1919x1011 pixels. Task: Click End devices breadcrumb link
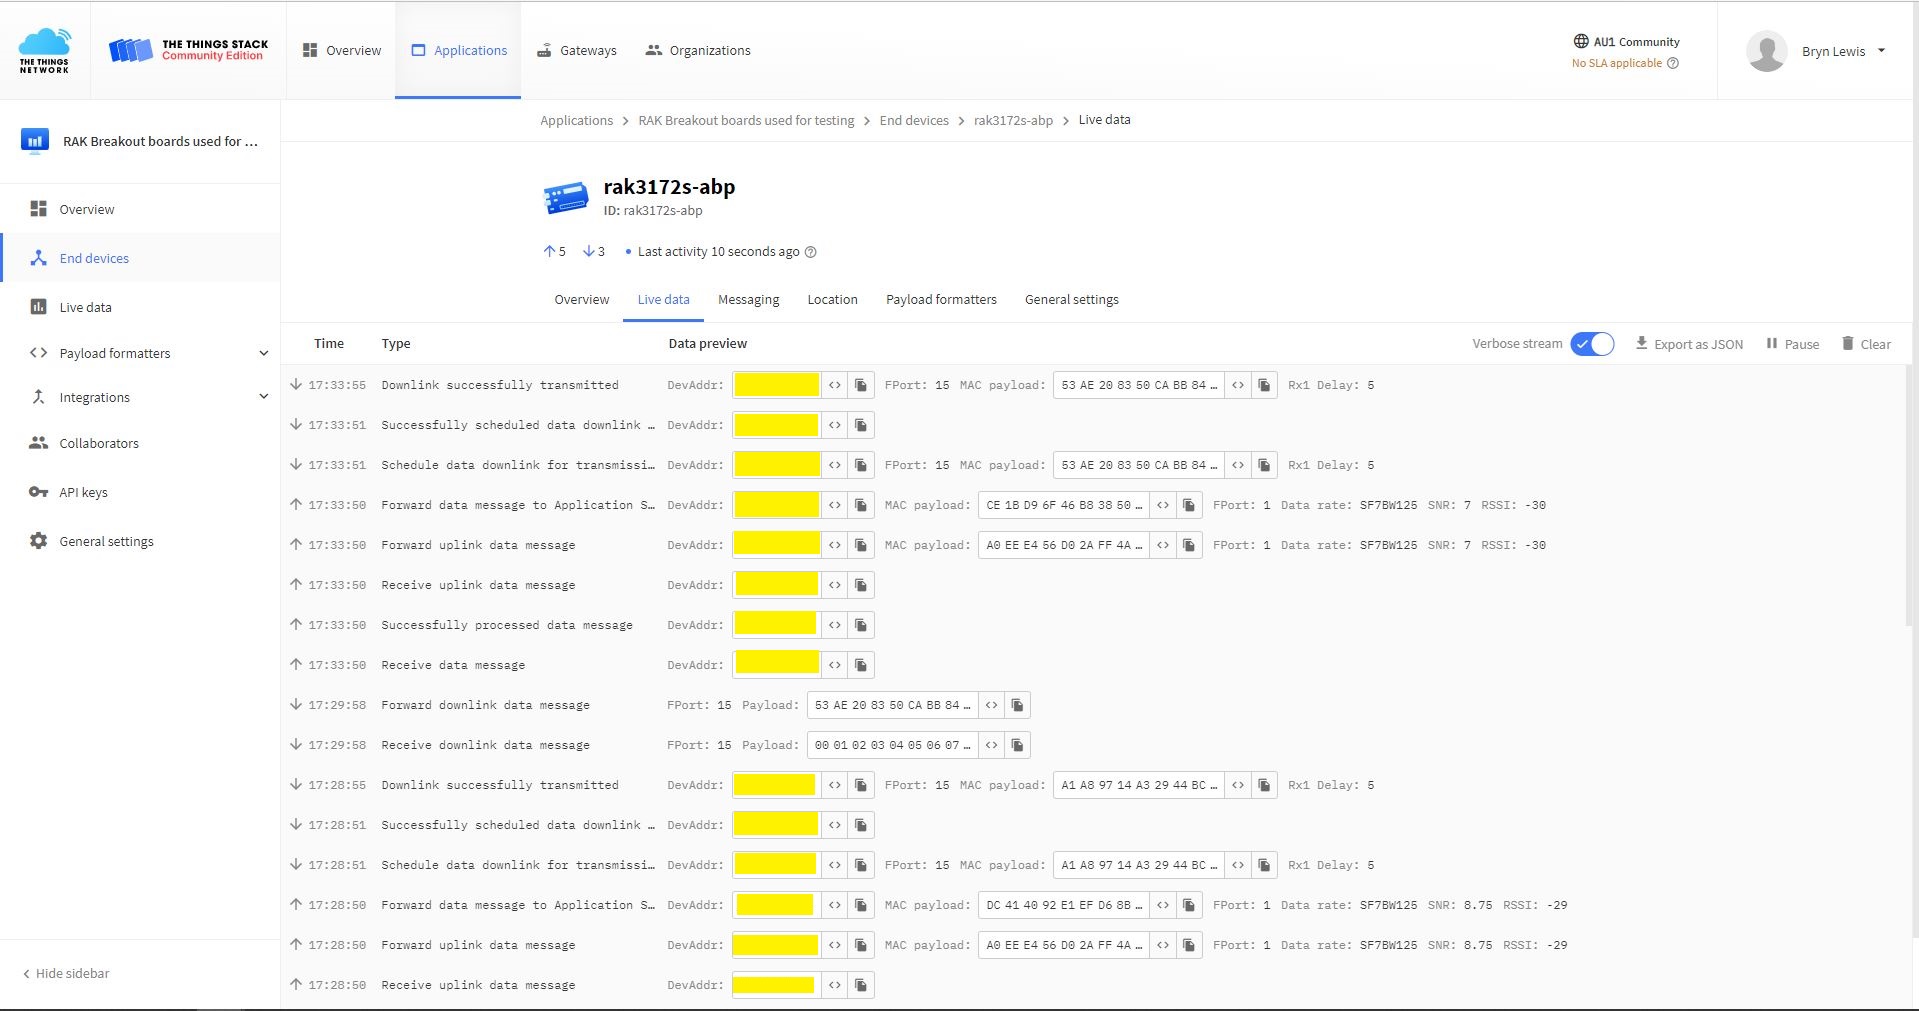(x=914, y=121)
